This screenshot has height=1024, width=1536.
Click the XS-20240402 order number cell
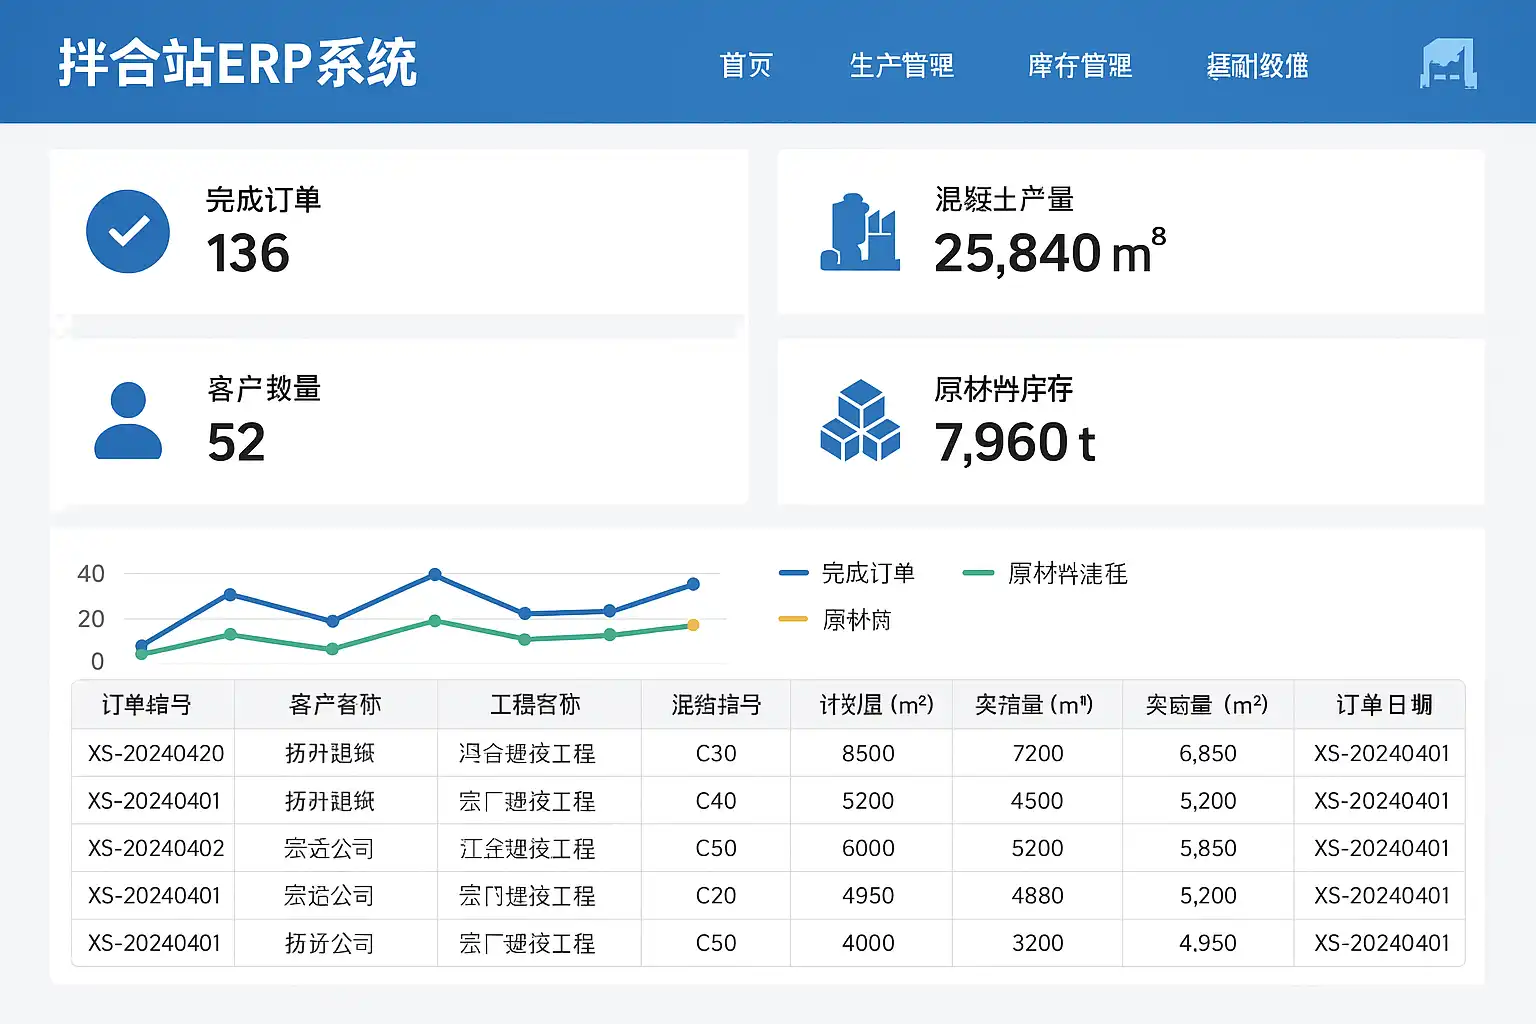[x=155, y=848]
